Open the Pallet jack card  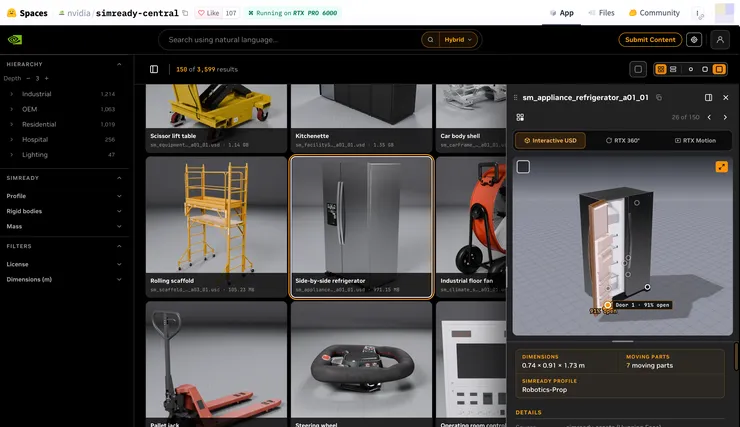pos(216,364)
